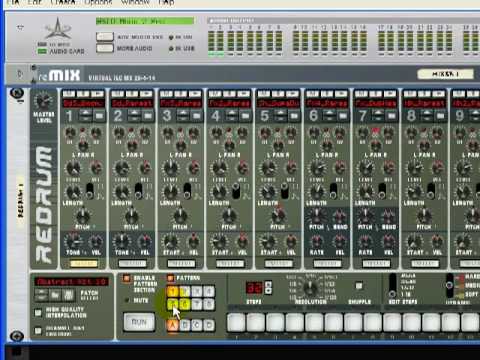Mute drum channel 2
This screenshot has width=480, height=360.
(118, 94)
